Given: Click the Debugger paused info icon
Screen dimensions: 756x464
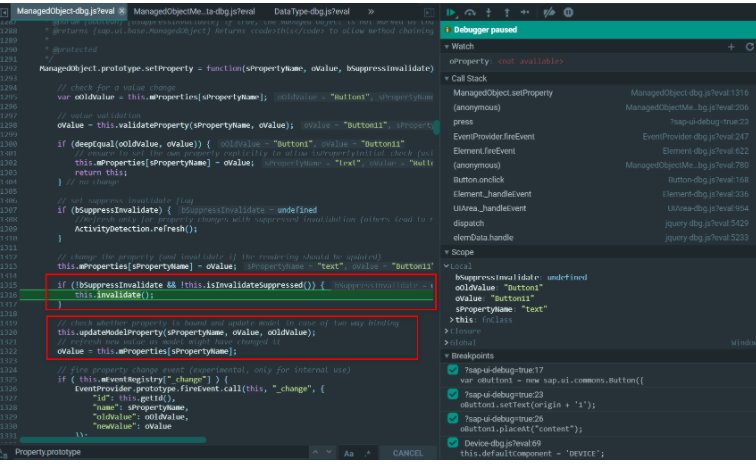Looking at the screenshot, I should [447, 30].
